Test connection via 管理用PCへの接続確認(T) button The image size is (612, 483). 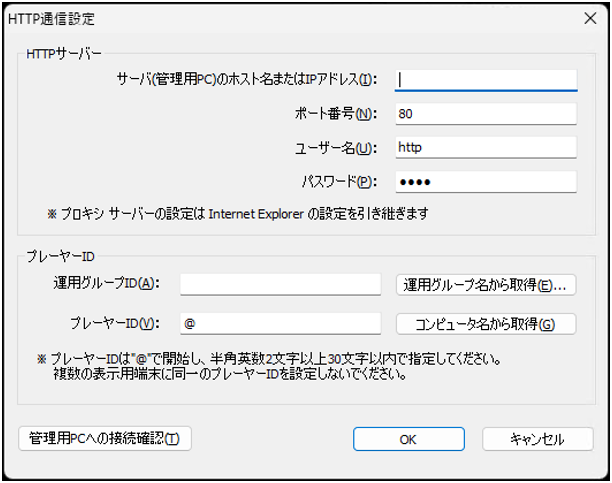pos(105,438)
